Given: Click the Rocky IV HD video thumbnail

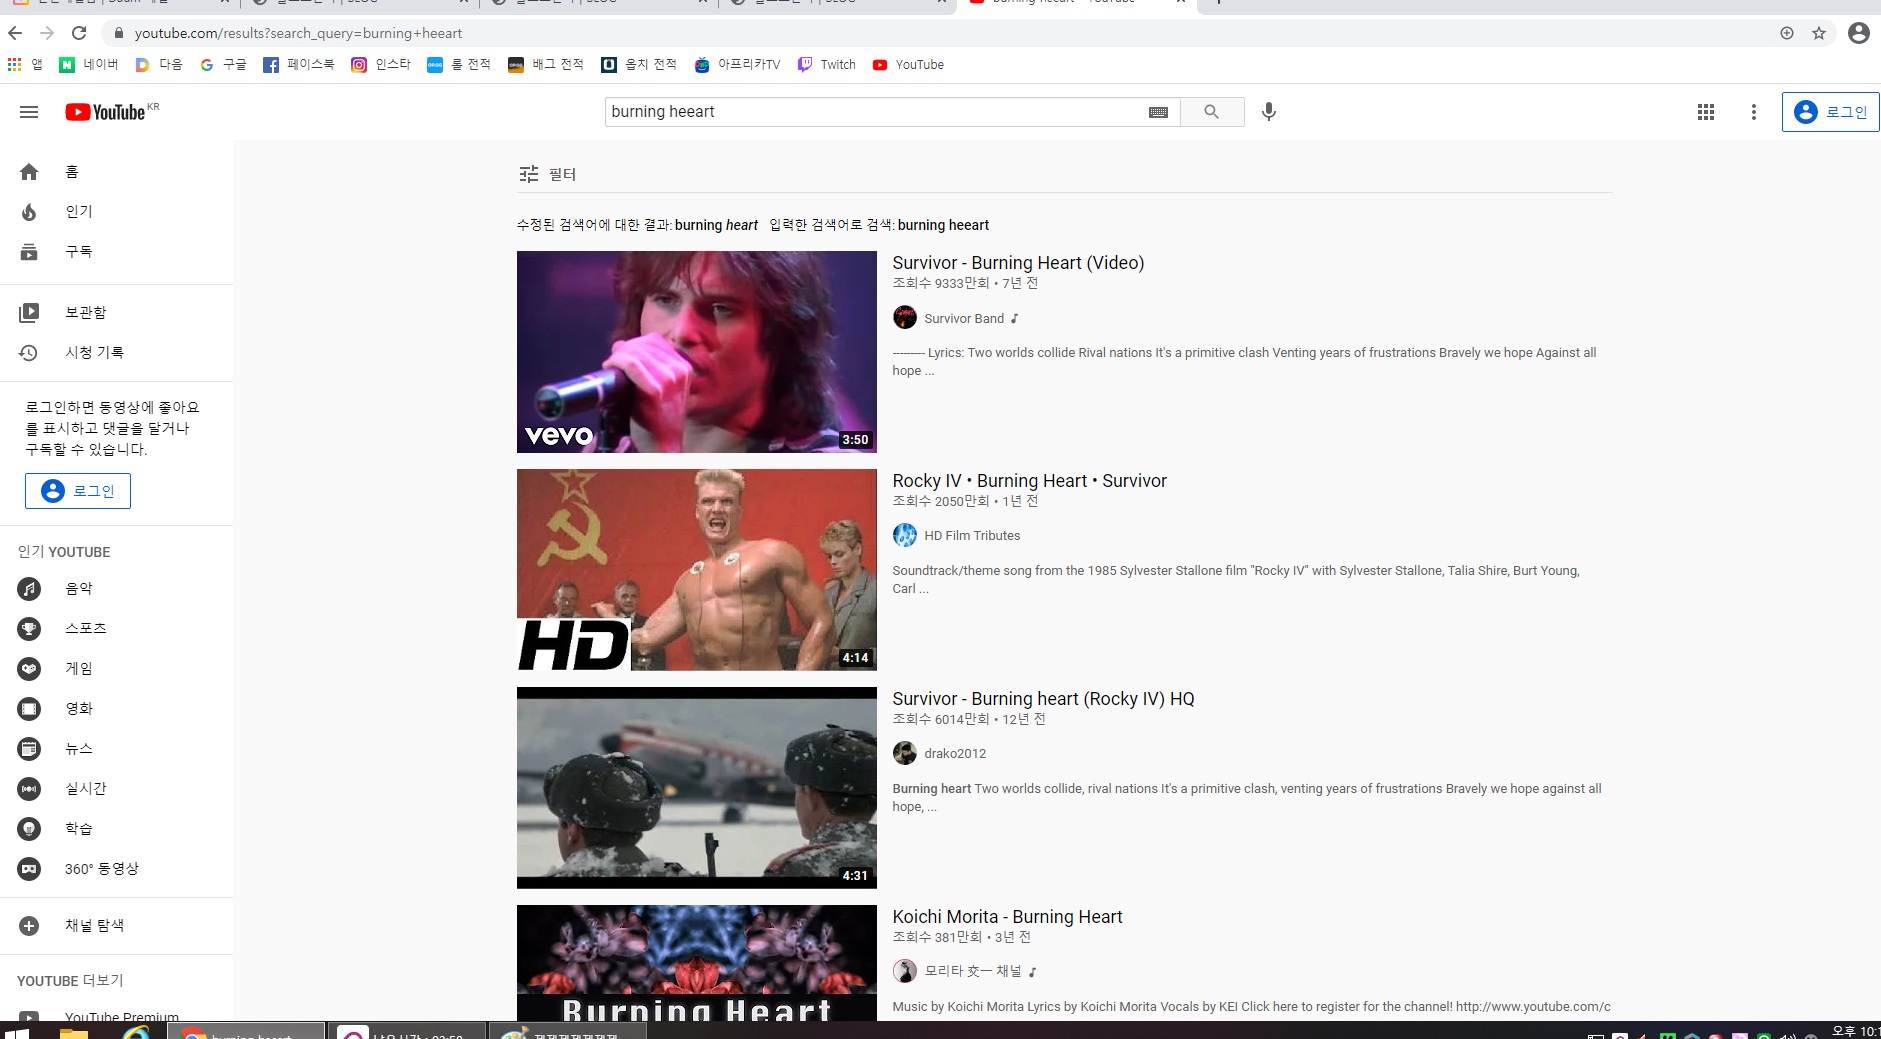Looking at the screenshot, I should [696, 570].
